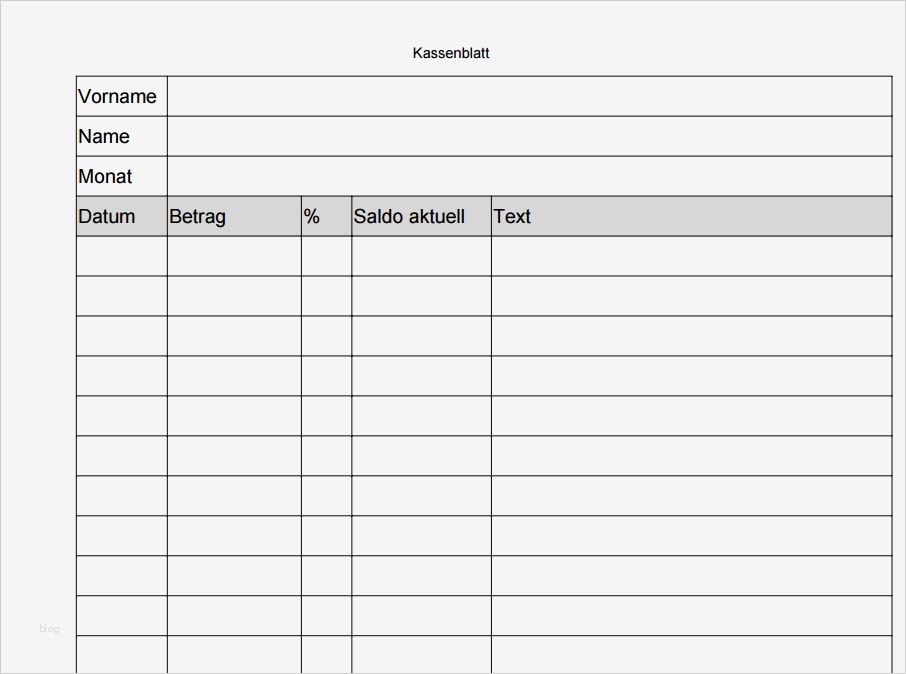Click the % column header
The height and width of the screenshot is (674, 906).
[326, 216]
